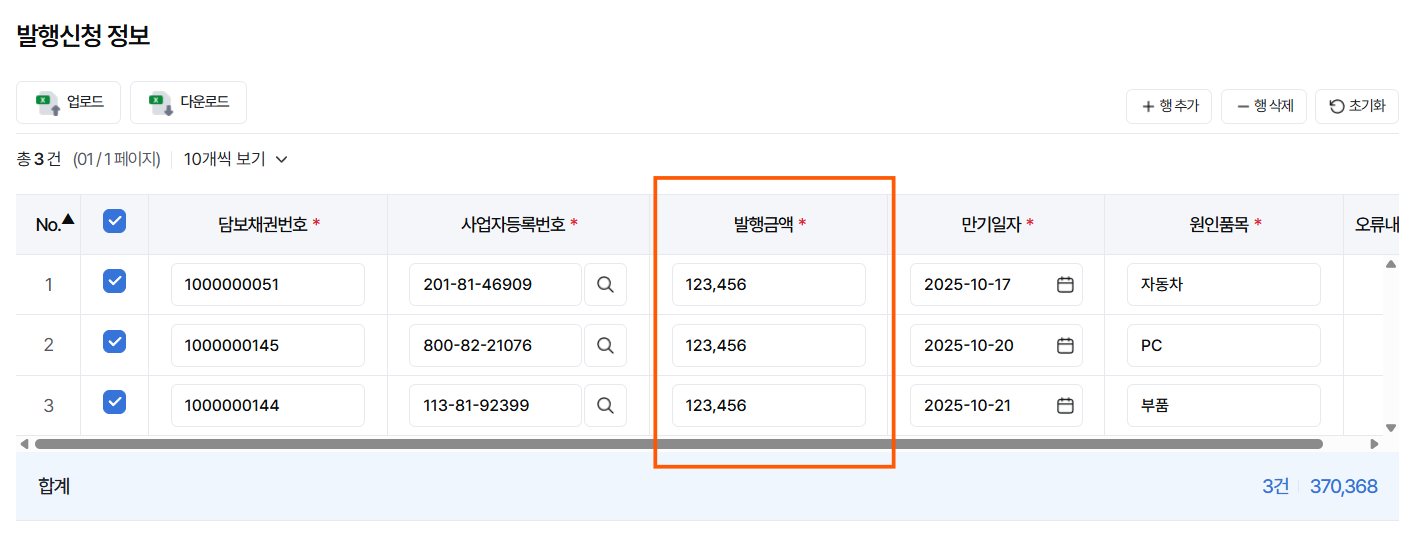This screenshot has width=1415, height=538.
Task: Toggle the select-all header checkbox
Action: (115, 221)
